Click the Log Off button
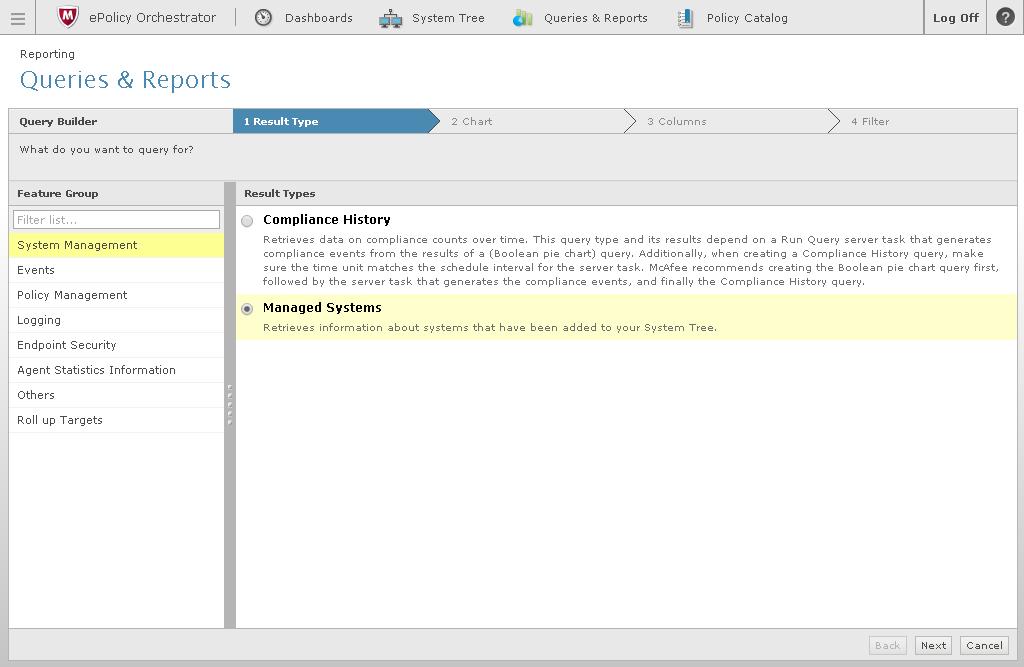 pyautogui.click(x=955, y=18)
